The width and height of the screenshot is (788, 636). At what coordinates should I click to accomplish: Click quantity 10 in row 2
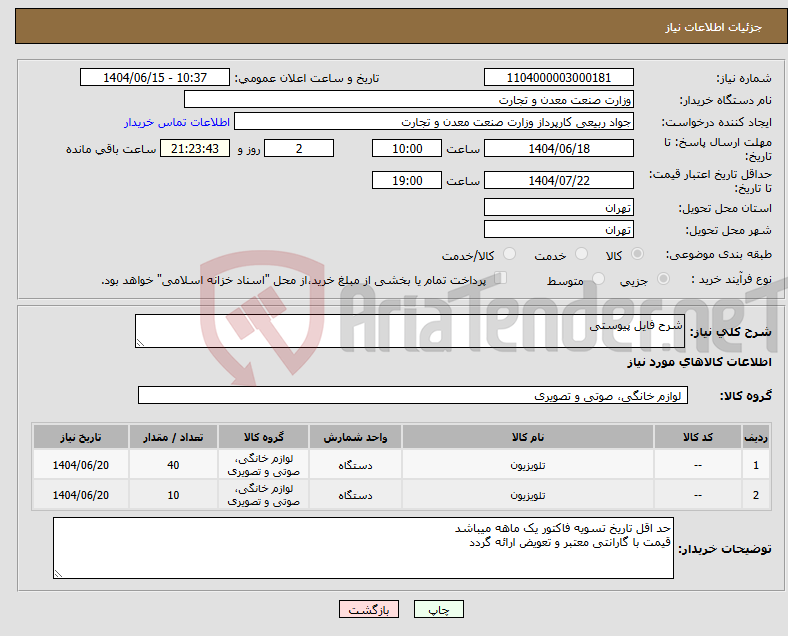(x=173, y=495)
